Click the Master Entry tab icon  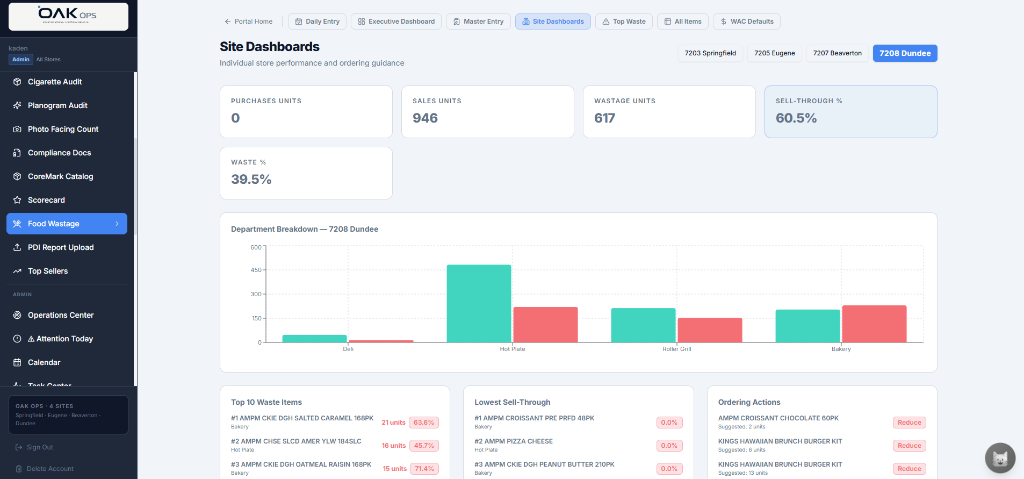point(456,22)
